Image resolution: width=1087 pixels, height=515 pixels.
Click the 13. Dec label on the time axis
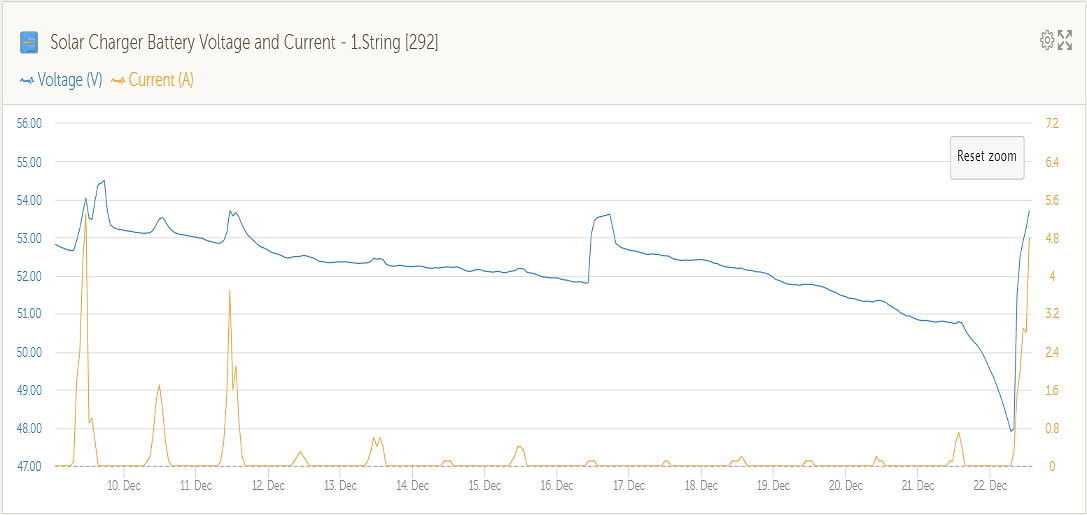pos(340,486)
